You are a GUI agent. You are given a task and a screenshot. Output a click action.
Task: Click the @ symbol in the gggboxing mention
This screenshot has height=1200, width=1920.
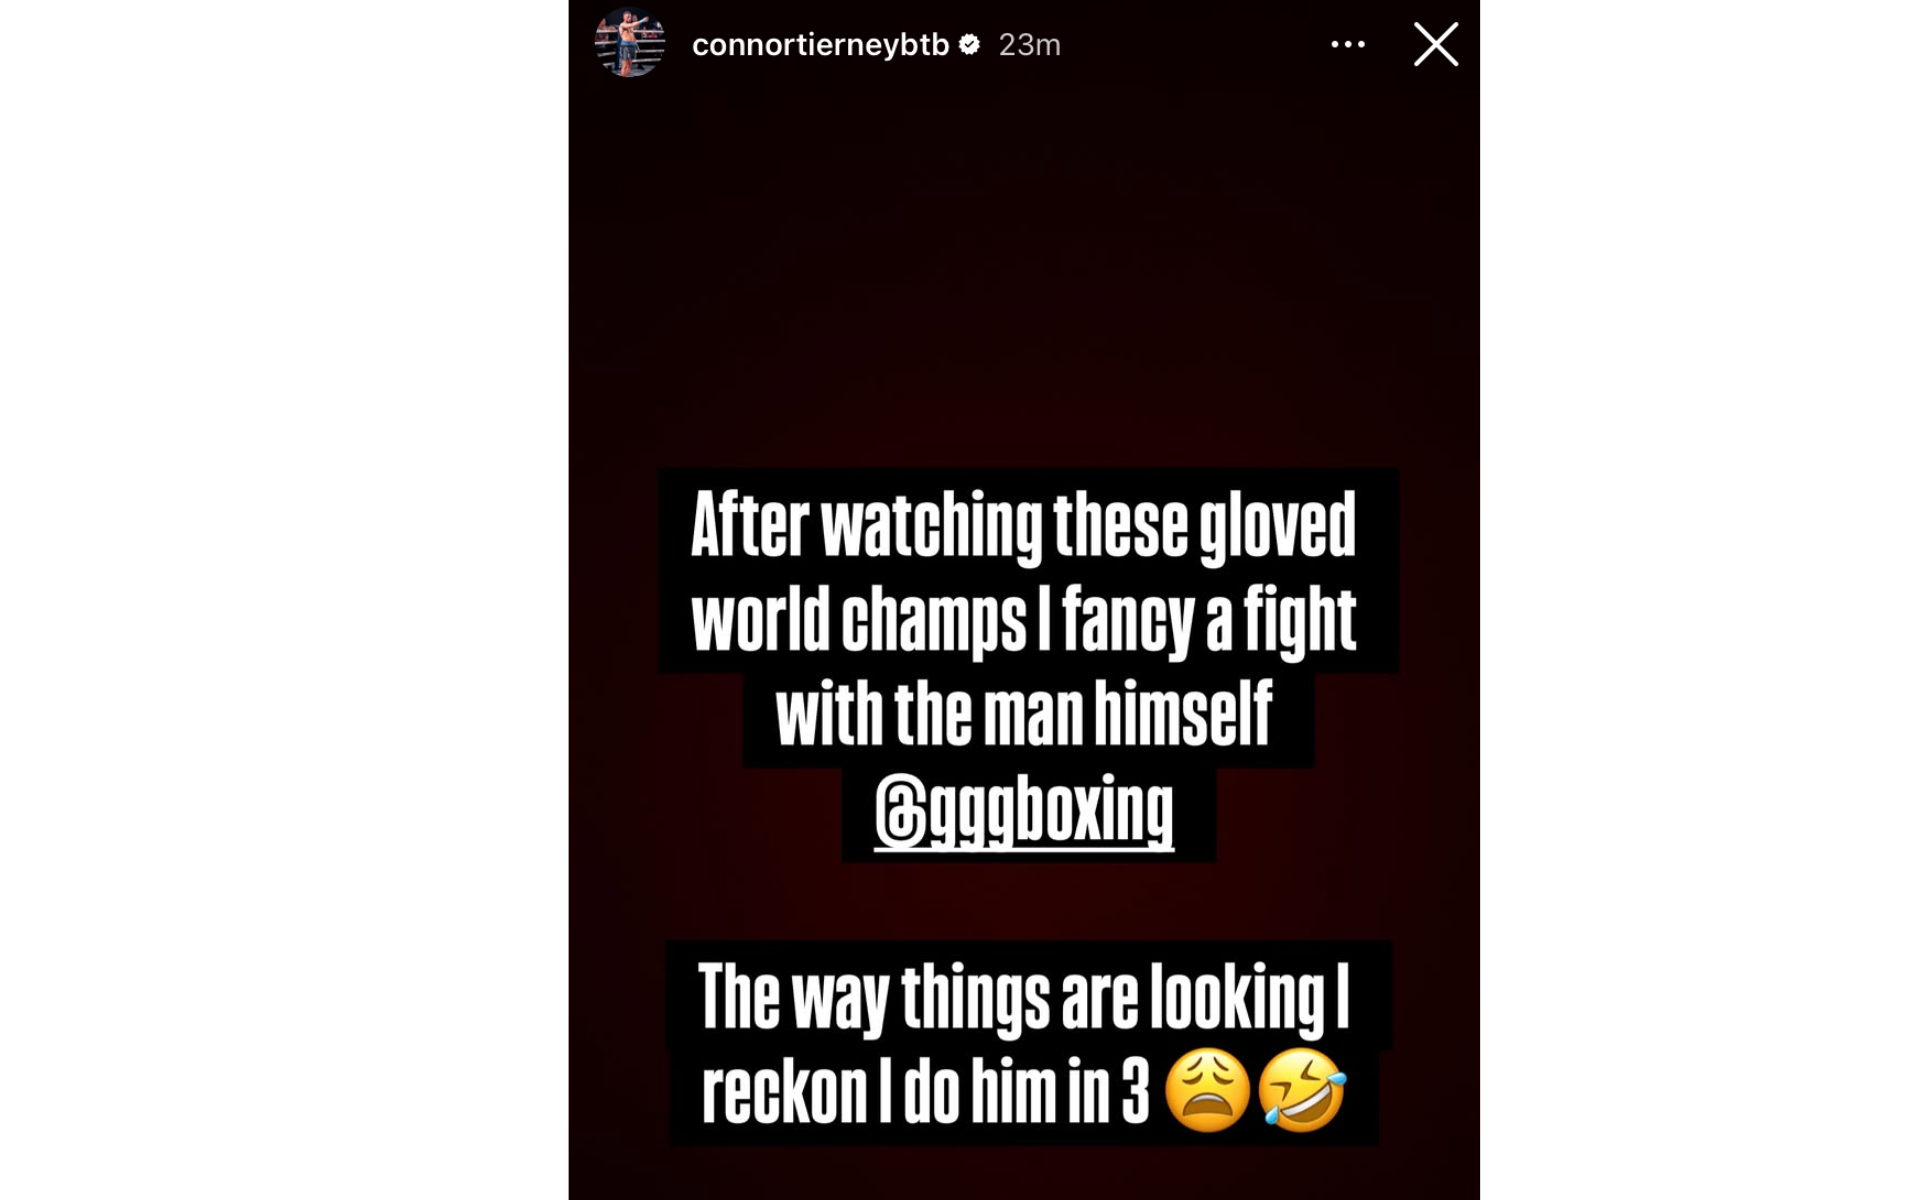click(x=901, y=814)
